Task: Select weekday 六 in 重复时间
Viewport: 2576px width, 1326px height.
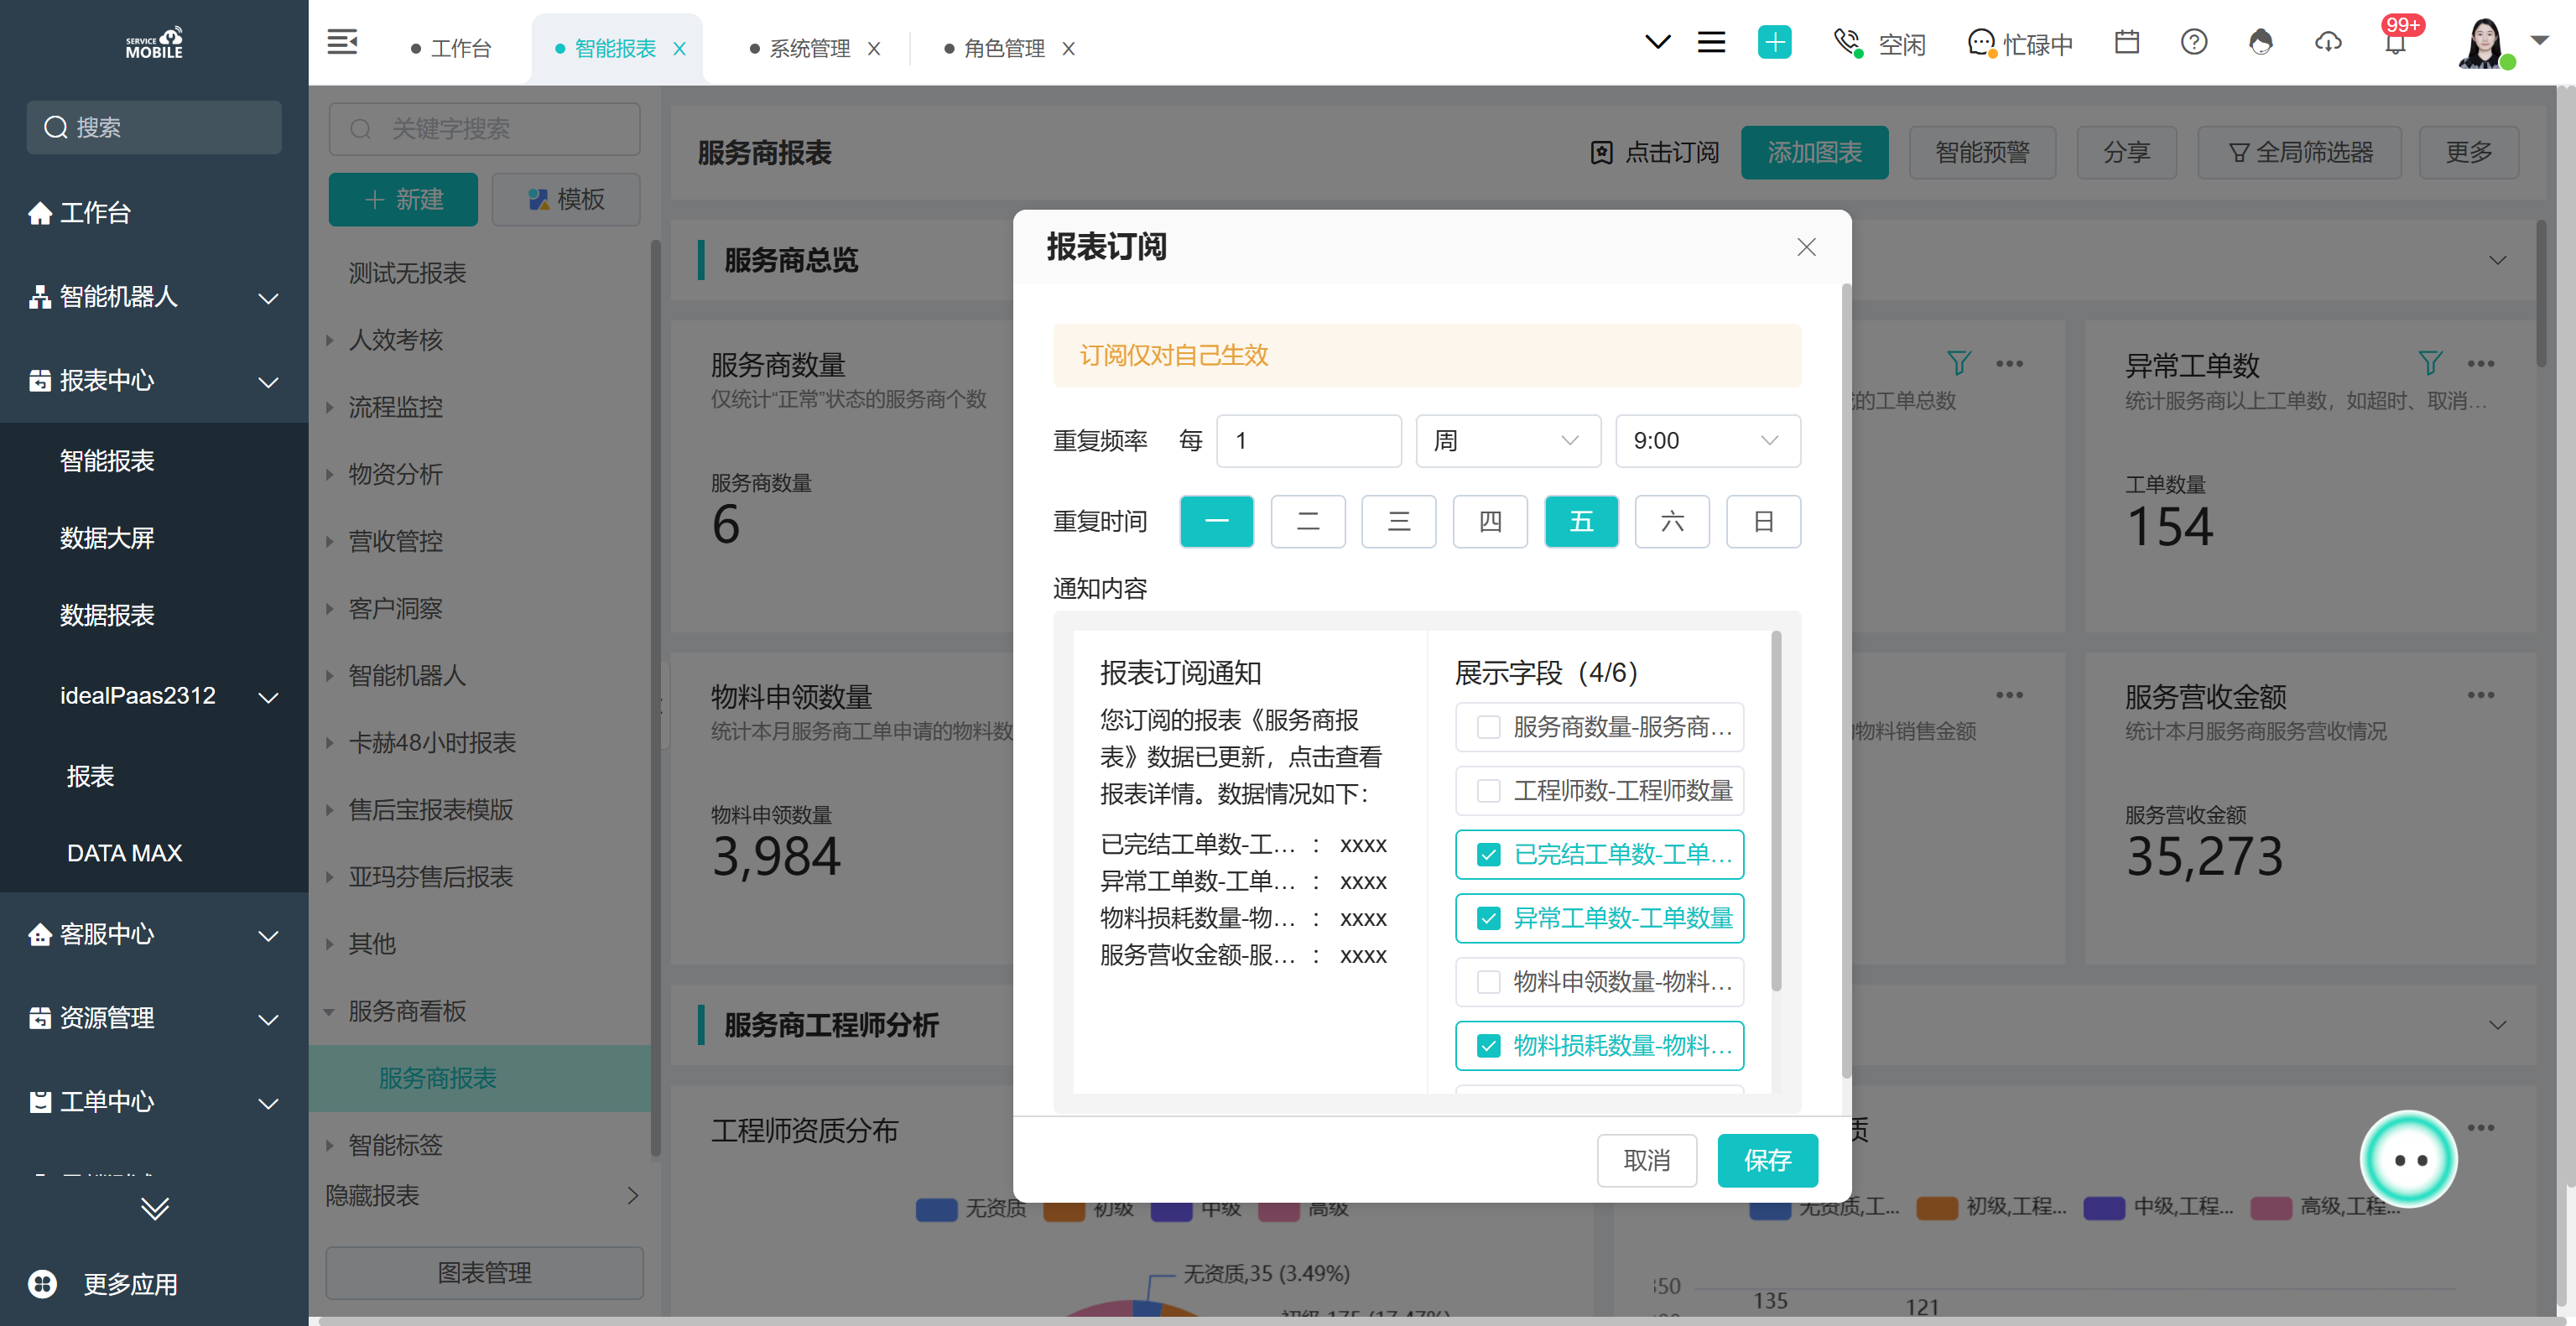Action: coord(1672,521)
